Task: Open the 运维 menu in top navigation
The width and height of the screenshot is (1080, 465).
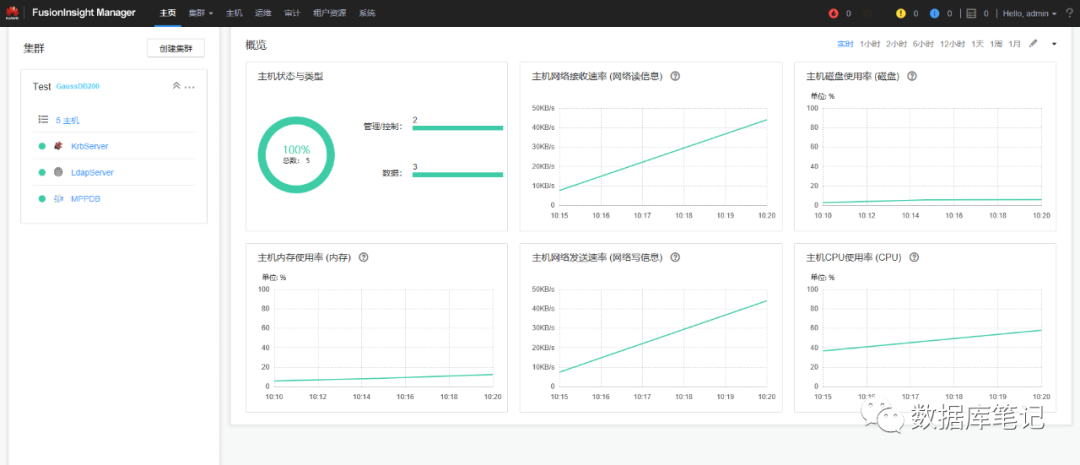Action: click(x=263, y=13)
